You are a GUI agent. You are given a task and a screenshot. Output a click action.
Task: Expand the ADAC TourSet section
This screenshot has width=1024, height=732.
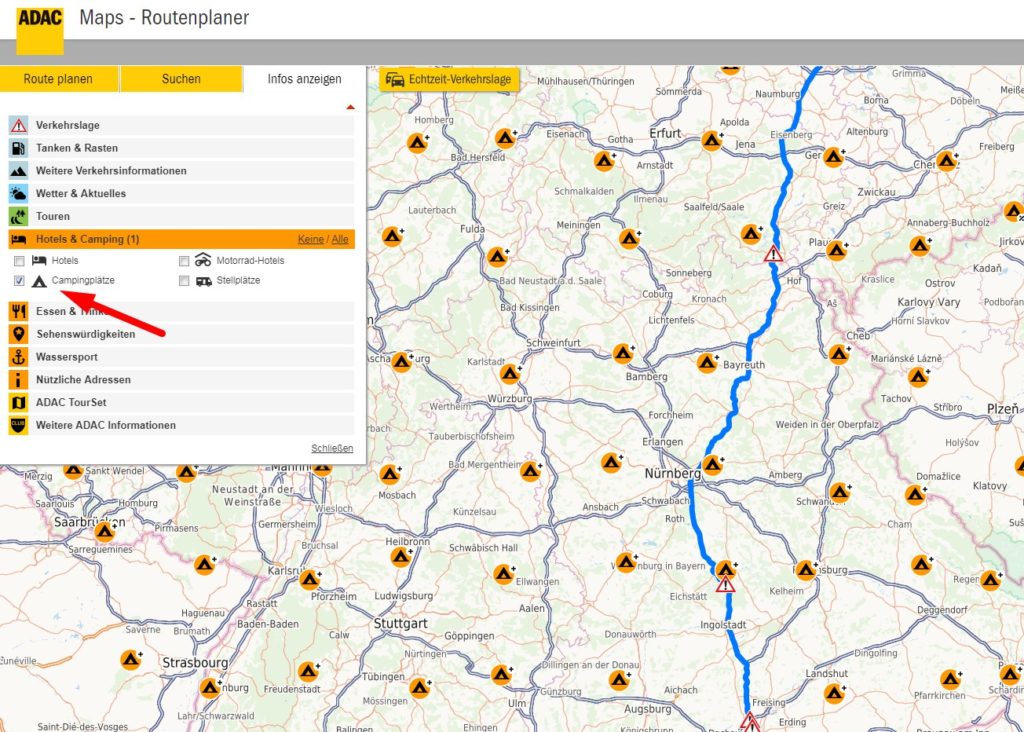pos(182,402)
